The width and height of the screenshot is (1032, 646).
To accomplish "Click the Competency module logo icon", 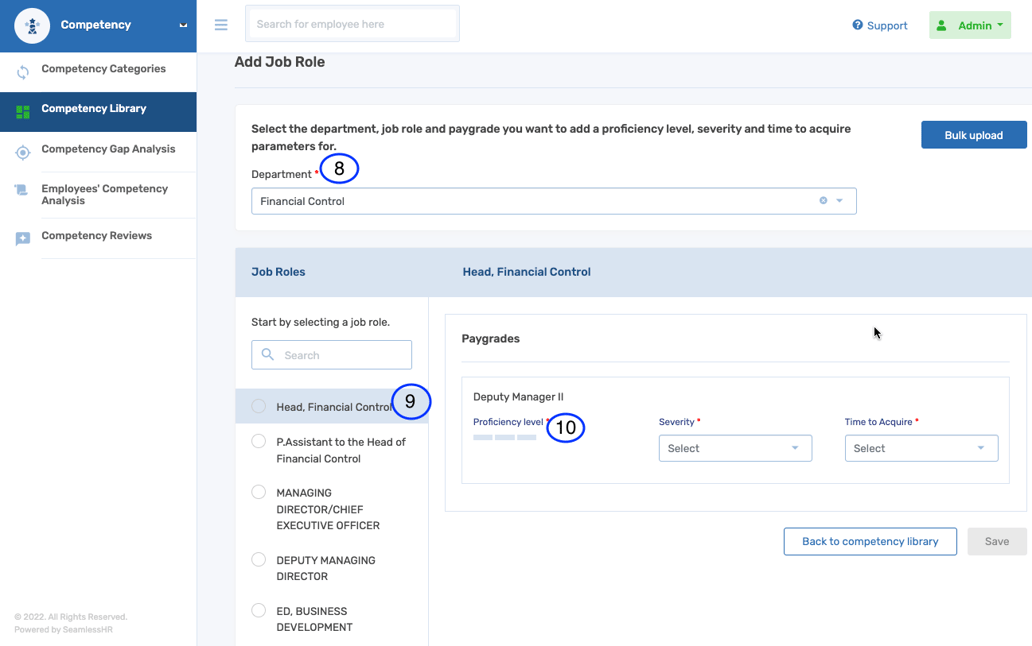I will [32, 26].
